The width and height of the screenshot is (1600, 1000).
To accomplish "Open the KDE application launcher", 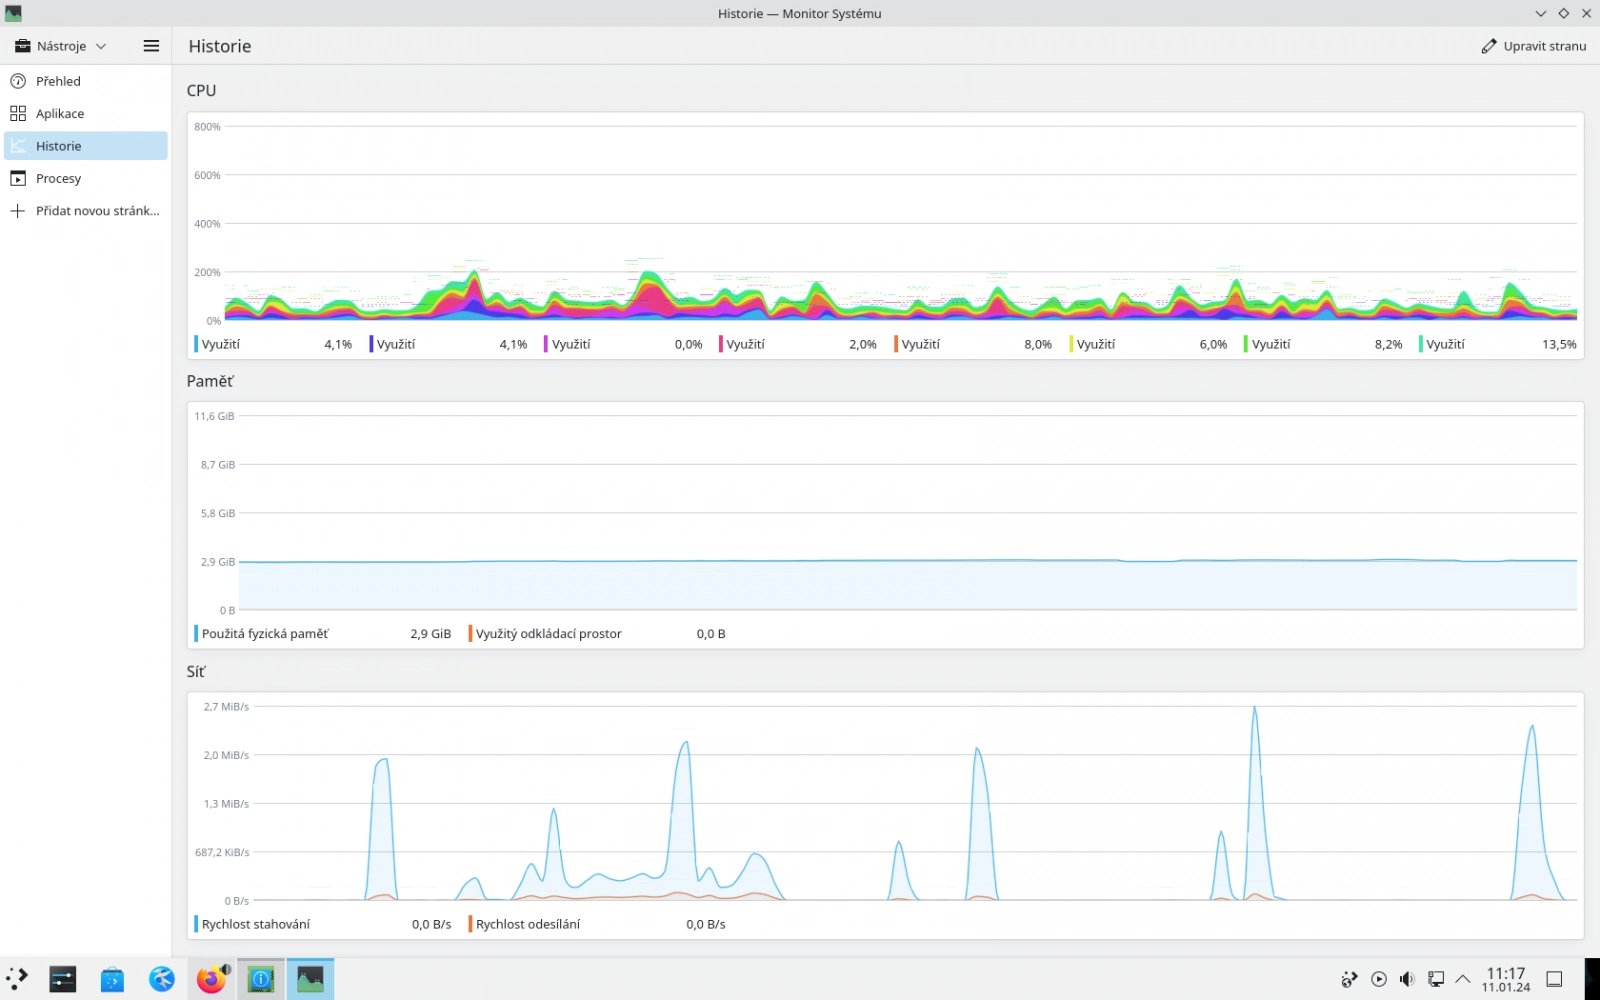I will [x=17, y=979].
